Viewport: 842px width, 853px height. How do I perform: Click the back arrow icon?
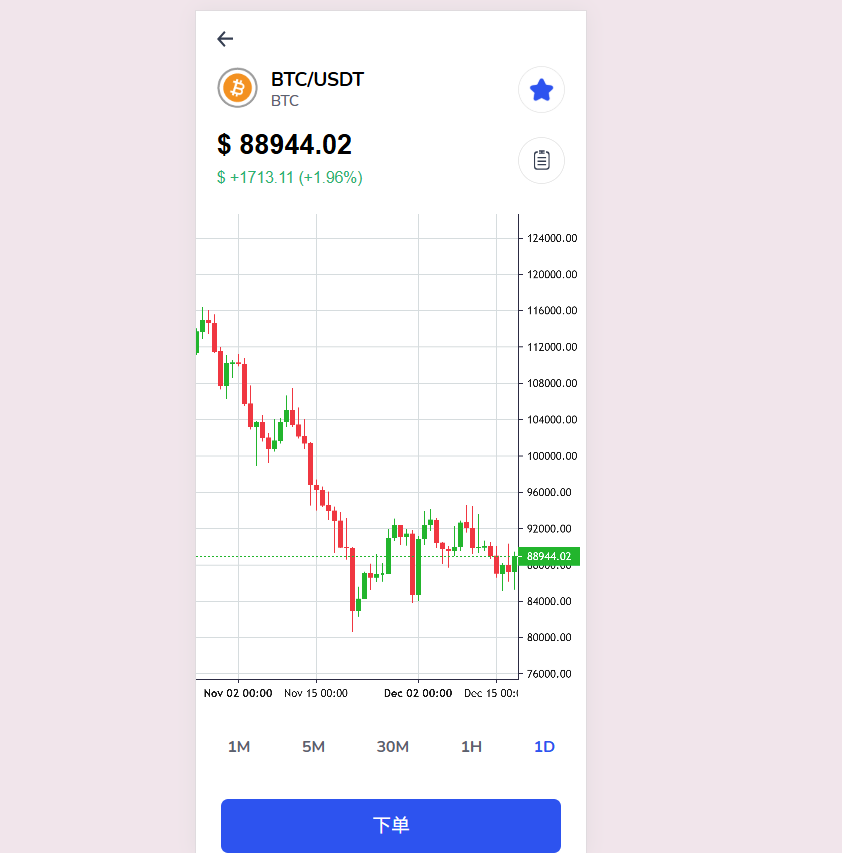pos(225,39)
